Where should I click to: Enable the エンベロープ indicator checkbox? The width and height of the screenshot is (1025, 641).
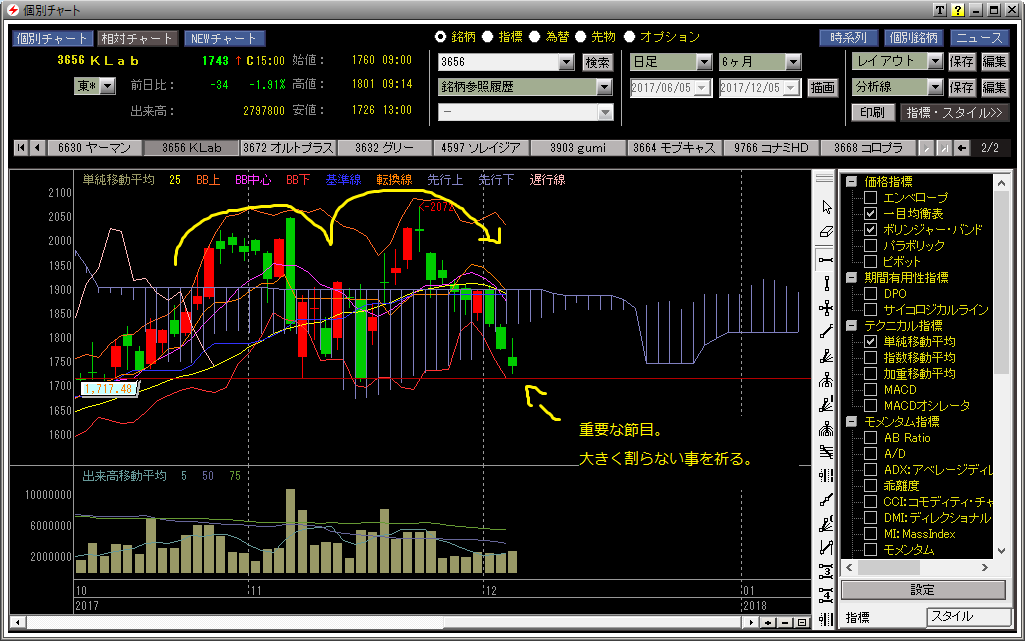[871, 198]
